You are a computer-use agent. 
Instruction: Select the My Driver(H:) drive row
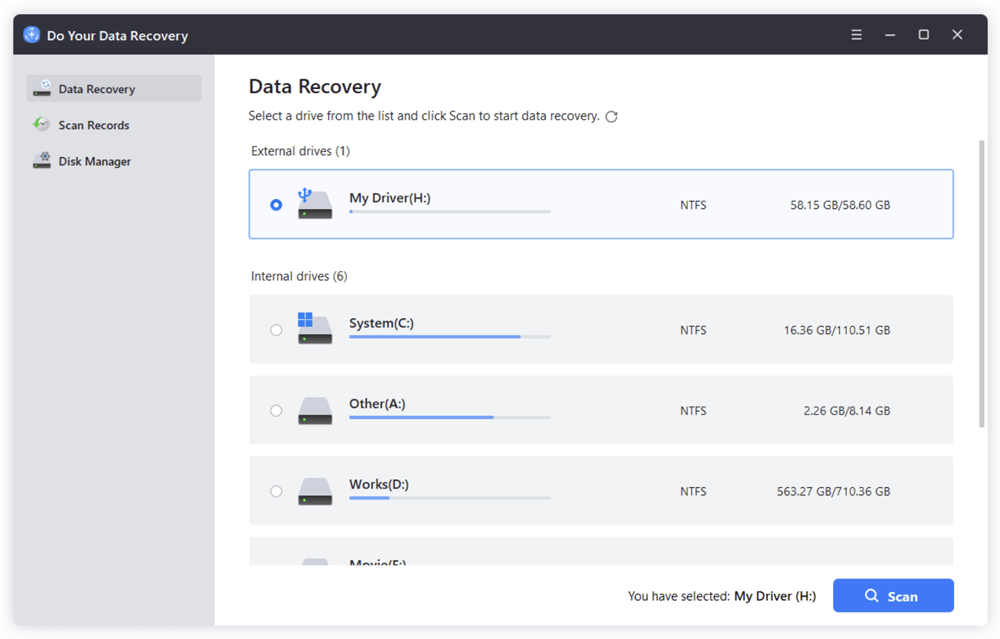tap(600, 204)
